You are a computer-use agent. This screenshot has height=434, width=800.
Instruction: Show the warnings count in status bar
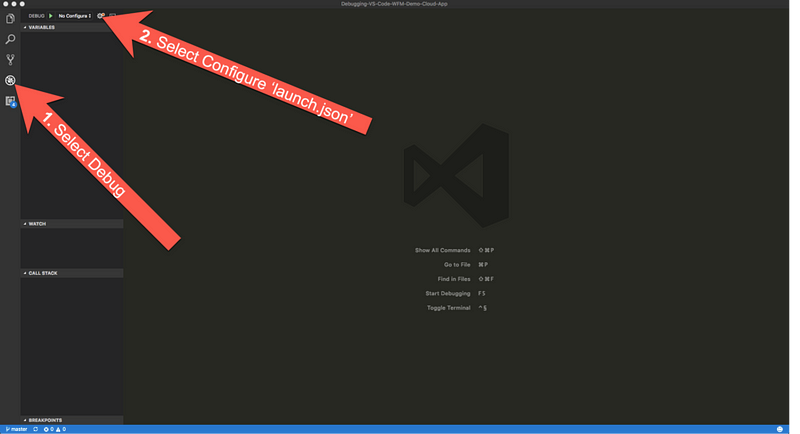(61, 429)
